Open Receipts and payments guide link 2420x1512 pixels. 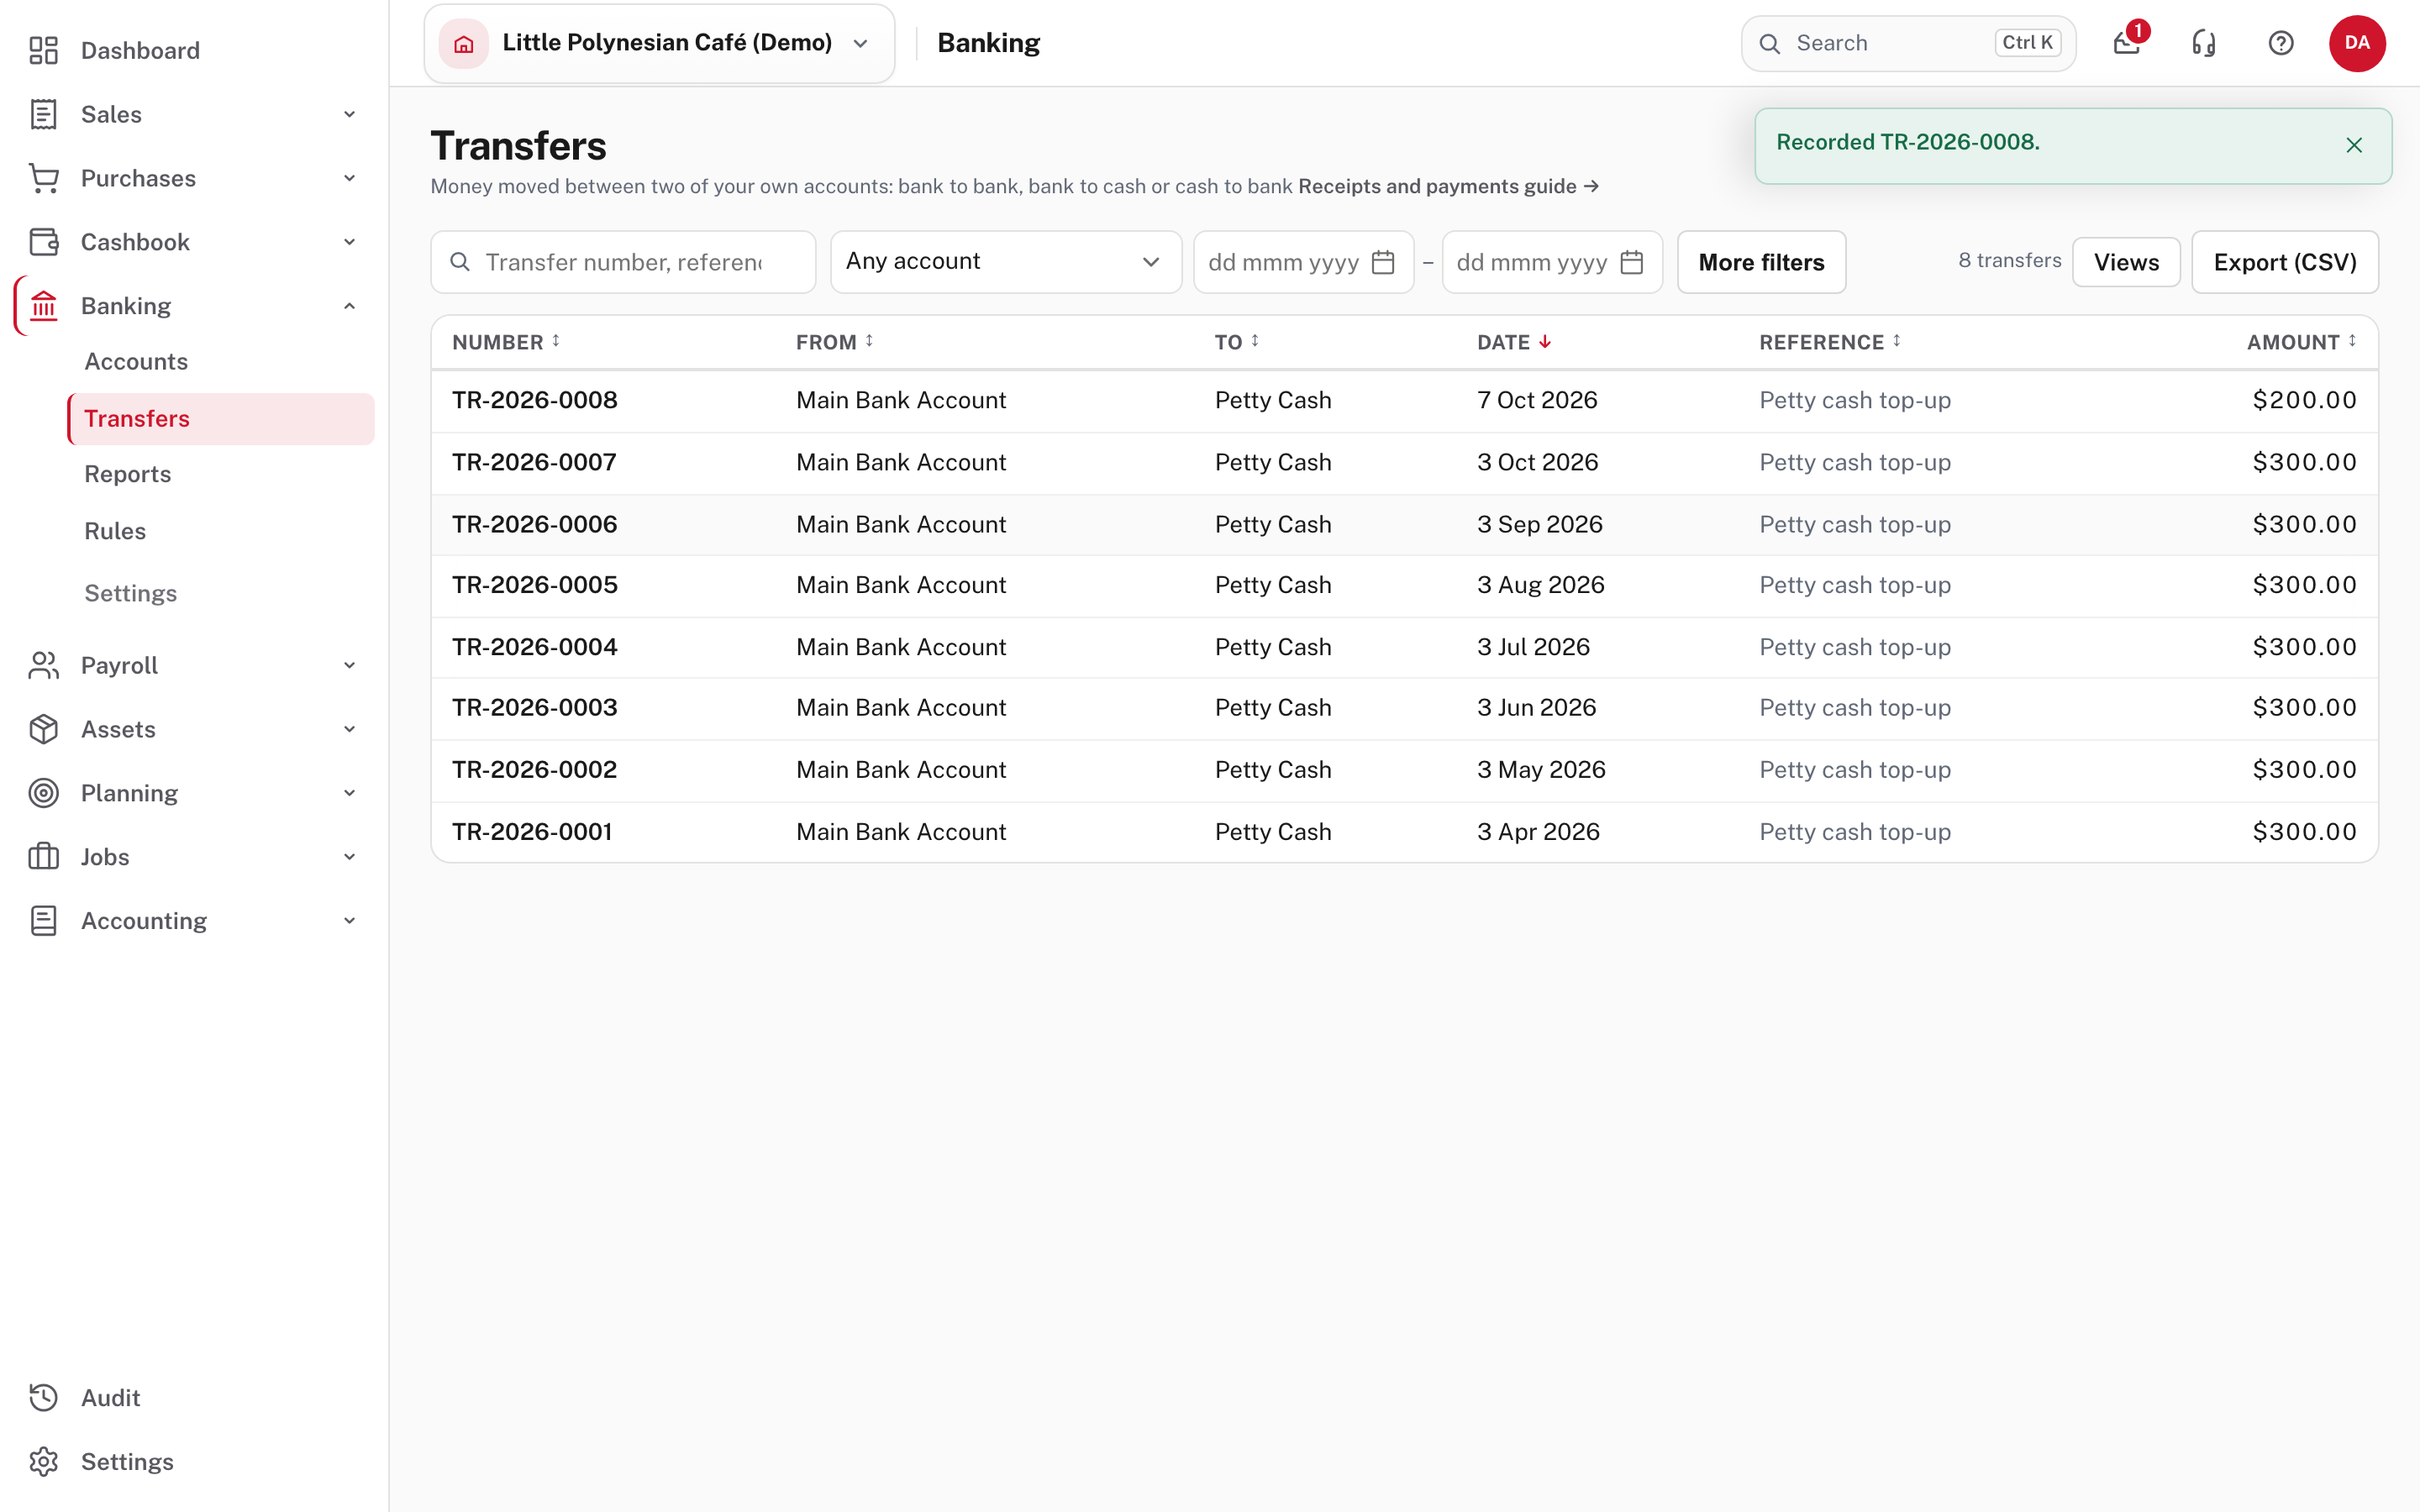coord(1448,186)
